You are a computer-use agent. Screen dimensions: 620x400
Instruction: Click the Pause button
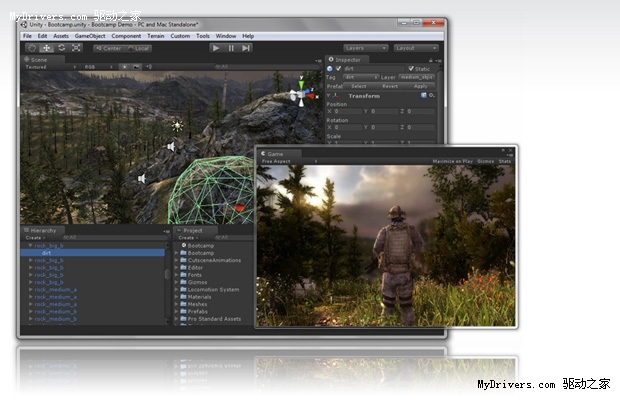point(231,48)
